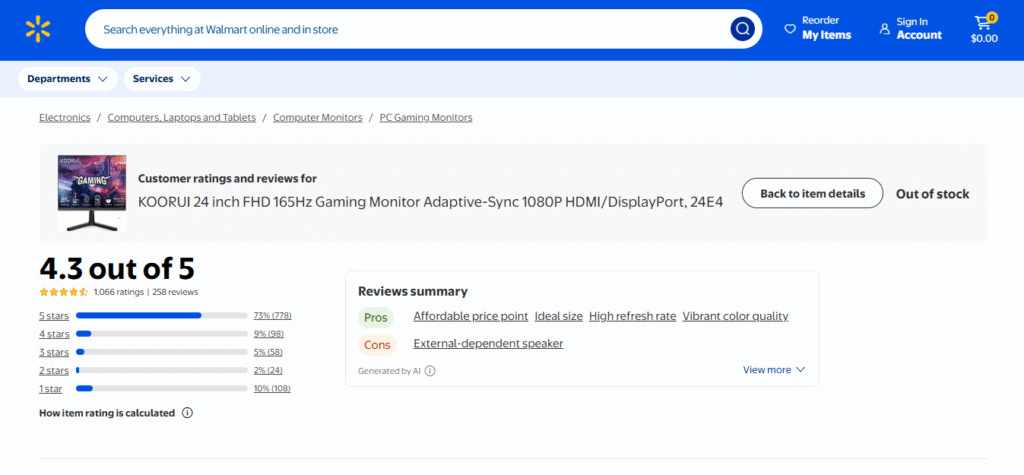
Task: Click the Walmart spark logo
Action: pos(38,29)
